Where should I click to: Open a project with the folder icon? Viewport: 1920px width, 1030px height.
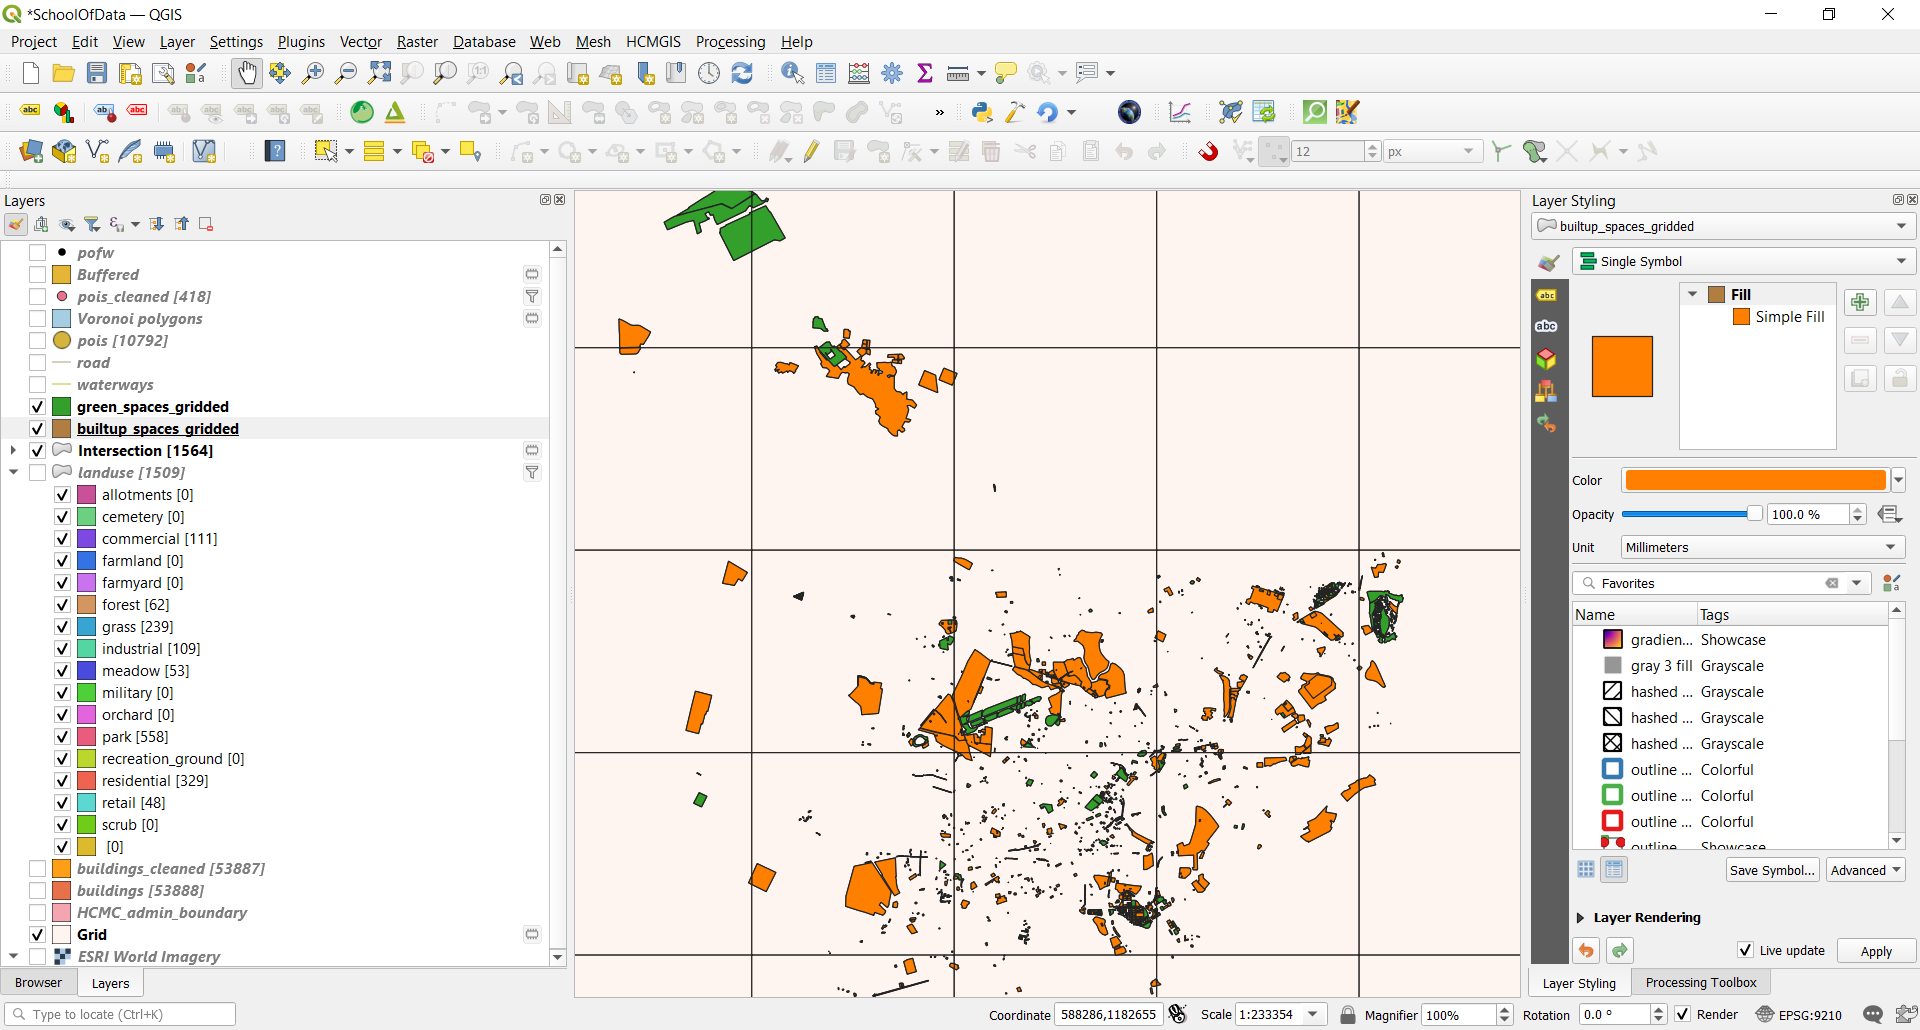coord(64,73)
